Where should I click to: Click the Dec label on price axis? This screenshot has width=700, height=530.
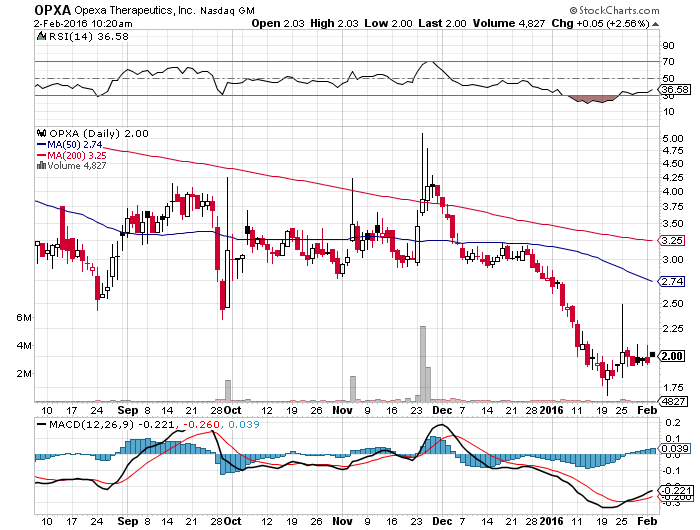point(442,410)
